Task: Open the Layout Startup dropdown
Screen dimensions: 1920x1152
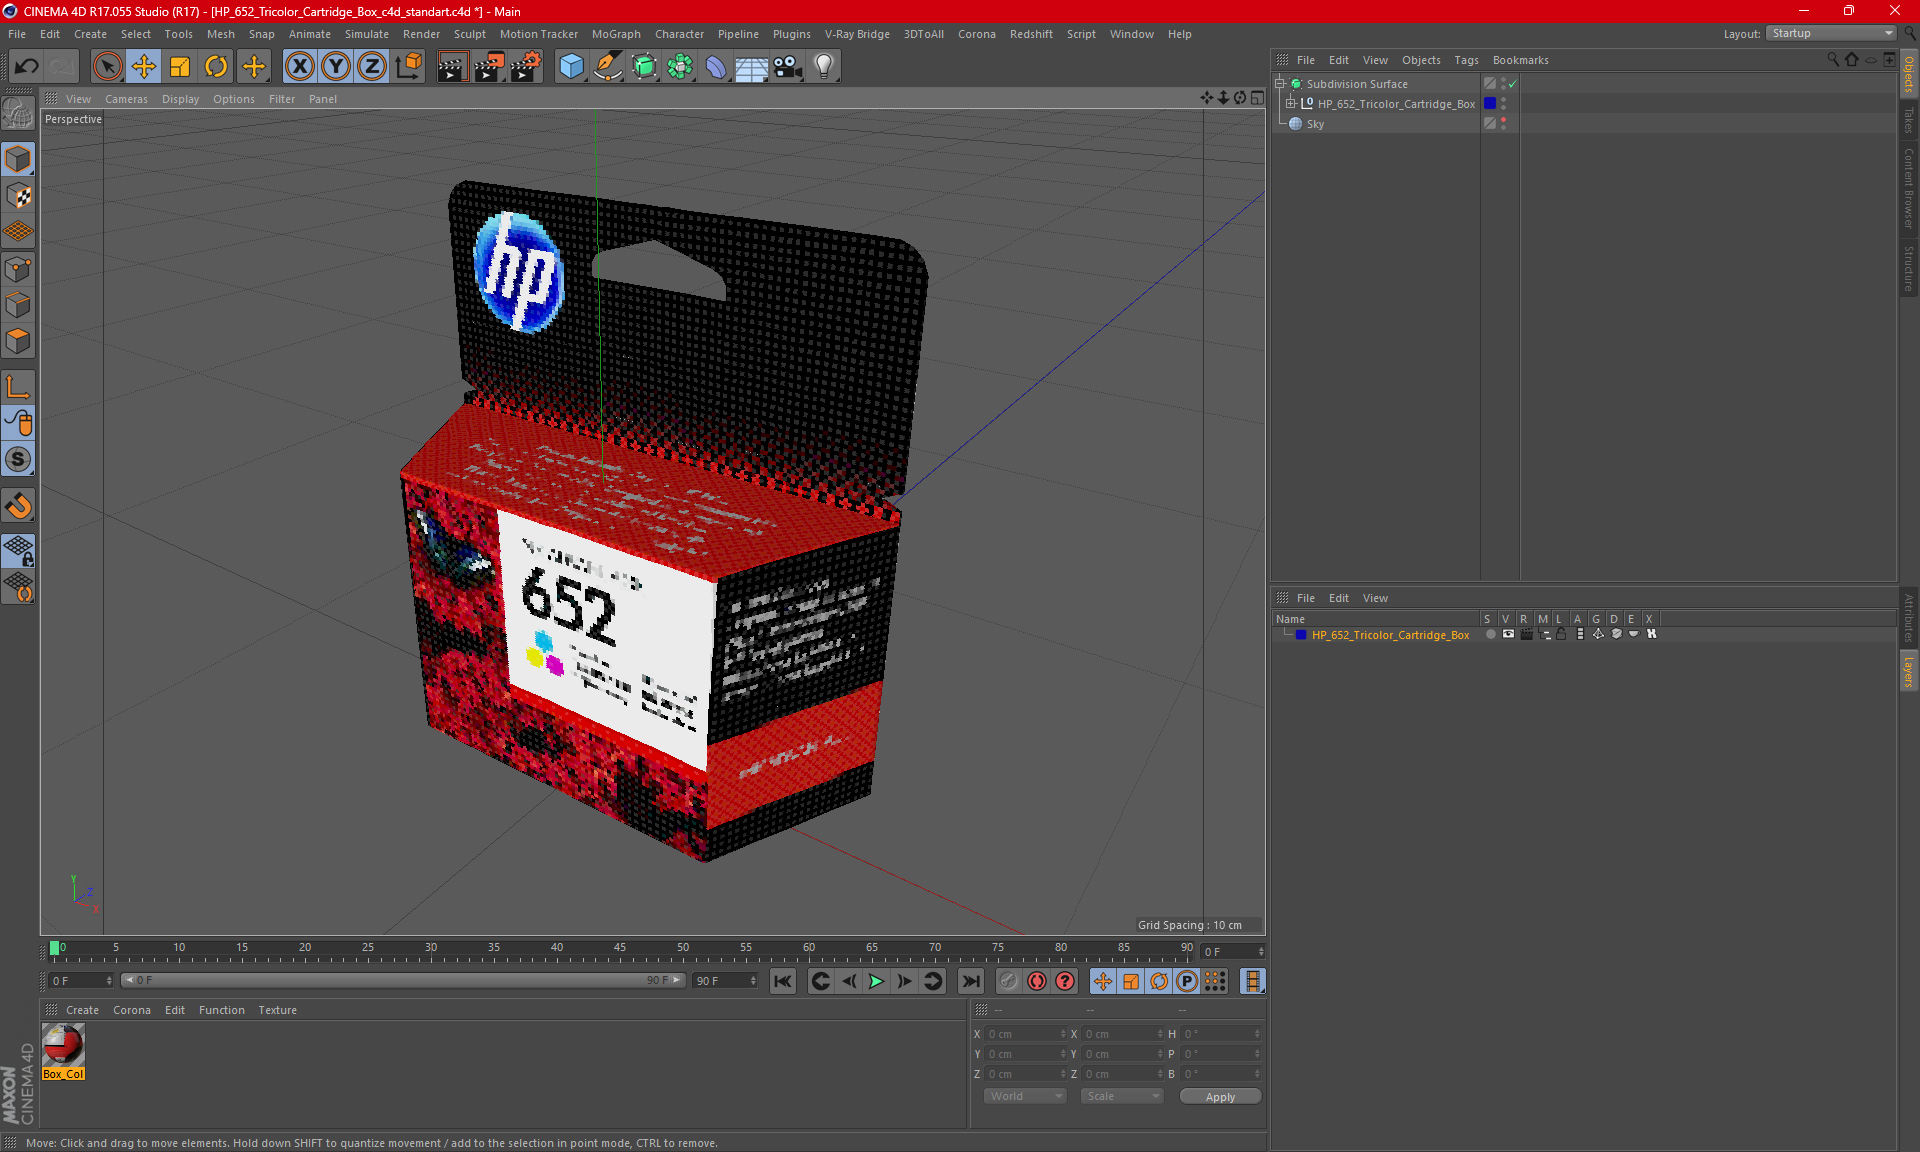Action: (x=1831, y=33)
